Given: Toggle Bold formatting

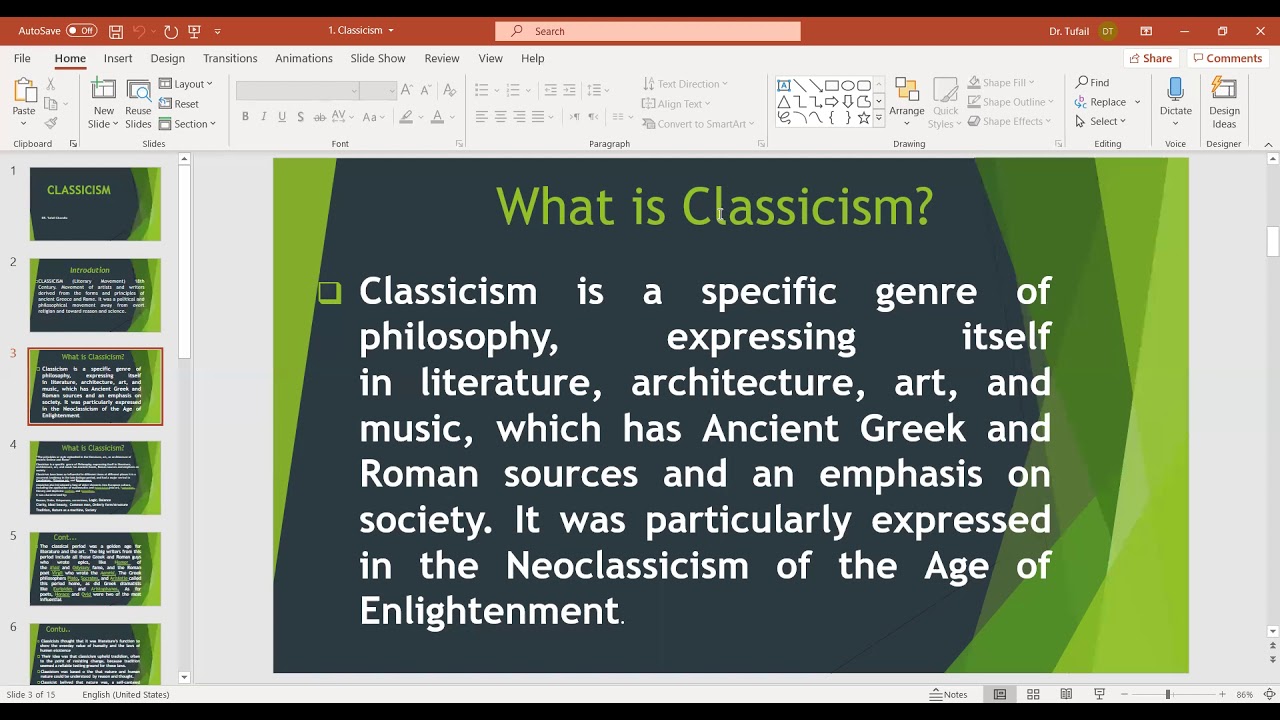Looking at the screenshot, I should pos(245,117).
